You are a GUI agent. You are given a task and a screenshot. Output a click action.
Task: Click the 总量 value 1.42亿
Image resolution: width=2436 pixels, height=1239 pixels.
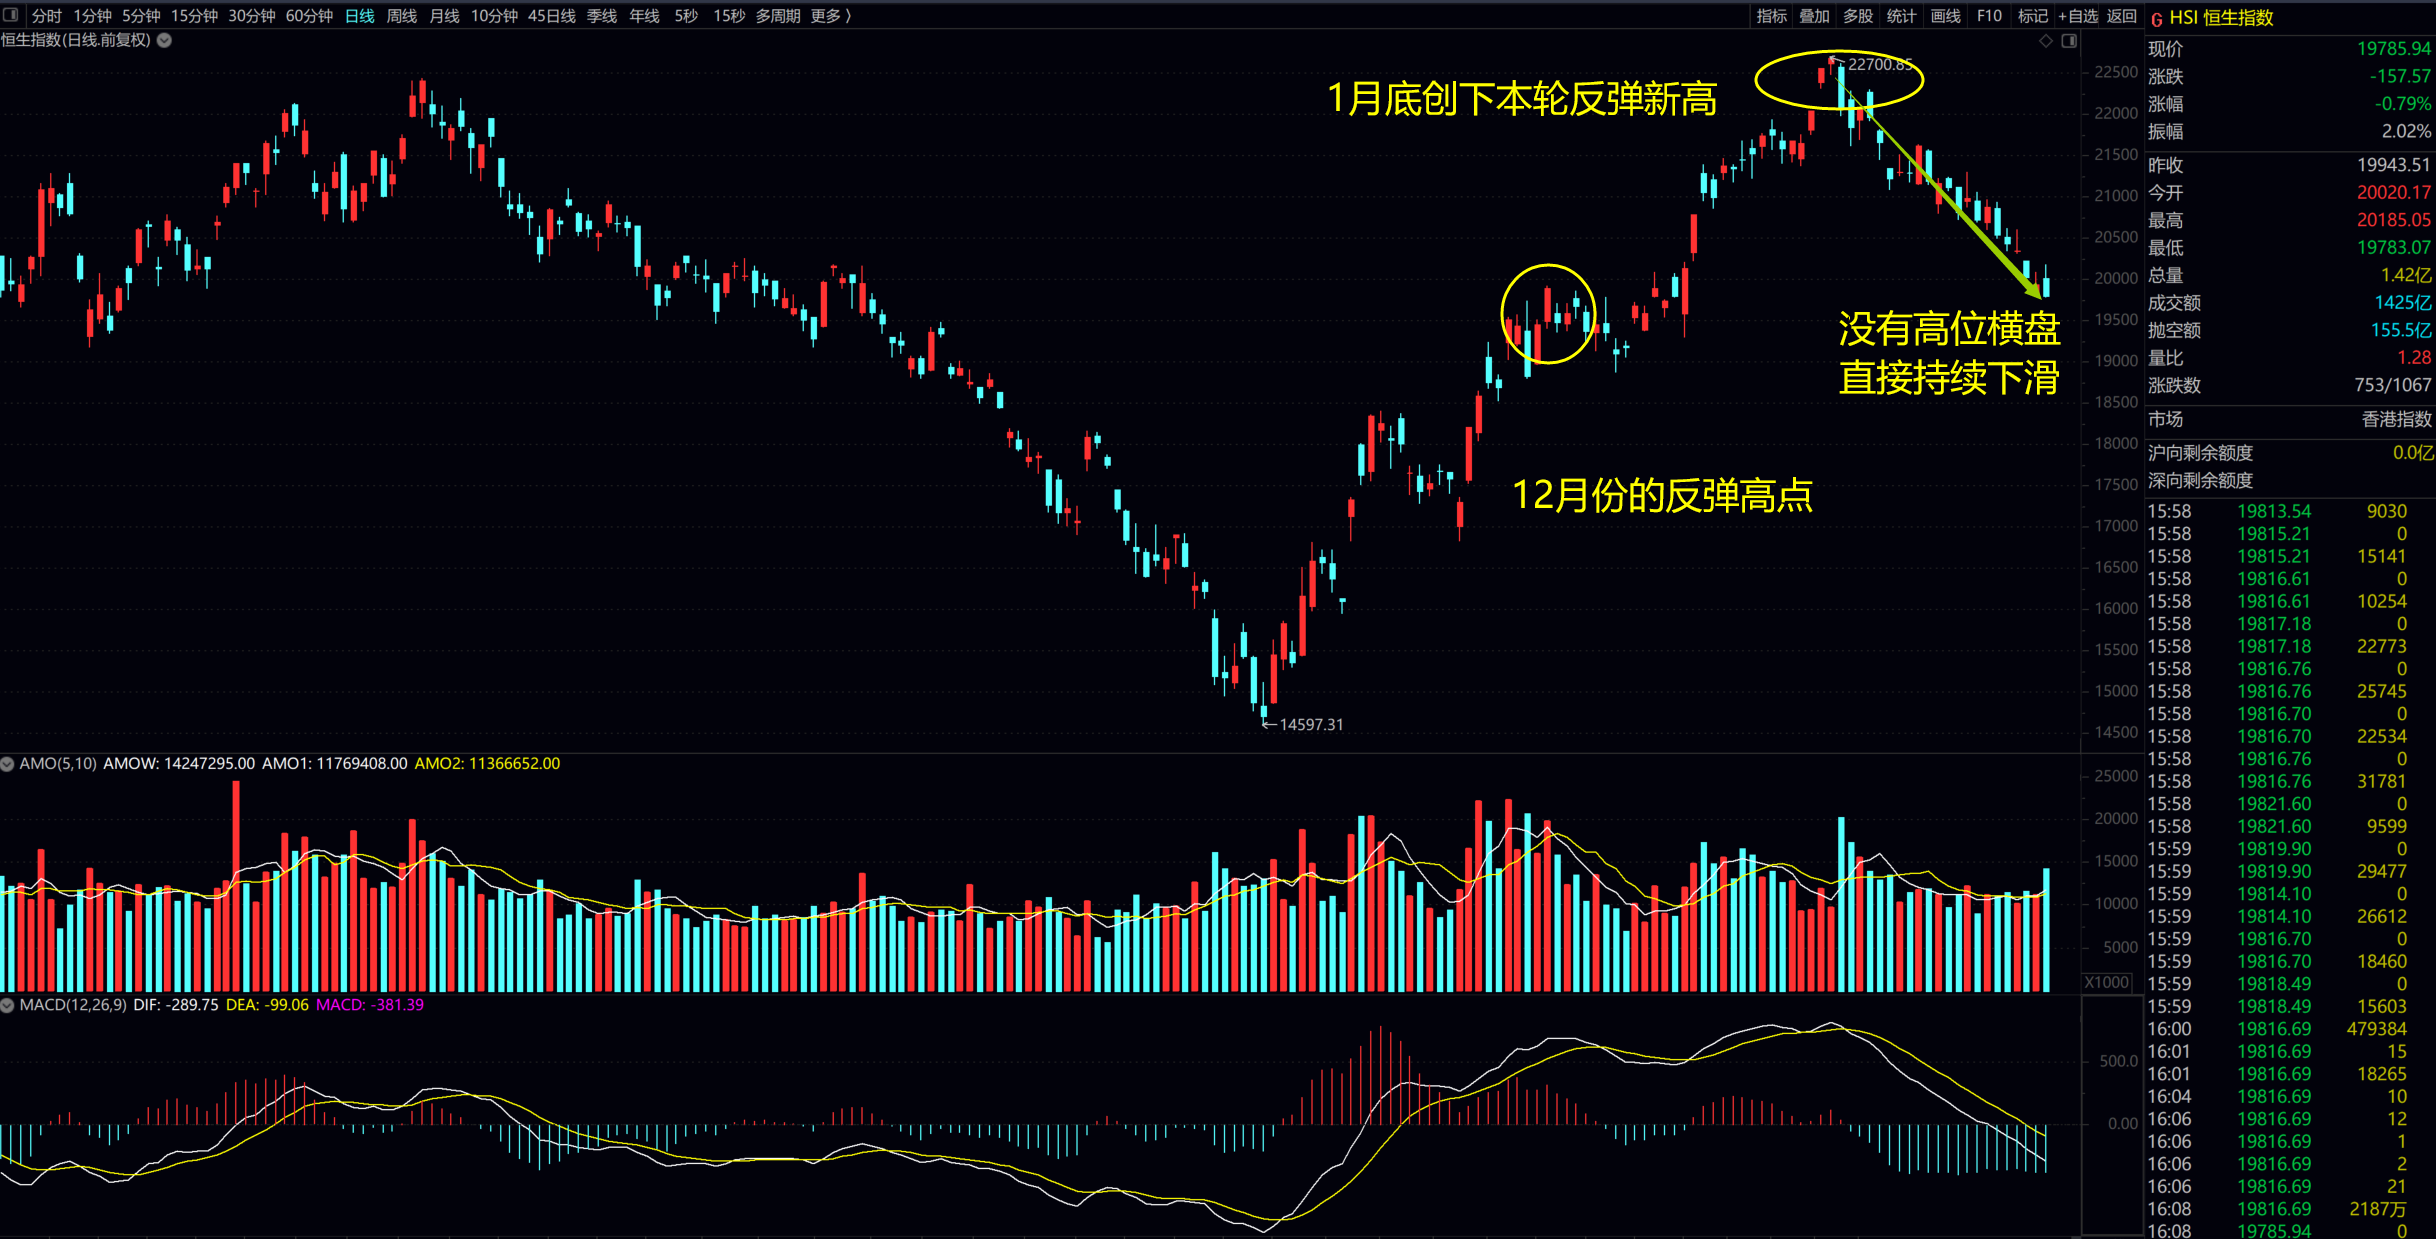(x=2406, y=275)
